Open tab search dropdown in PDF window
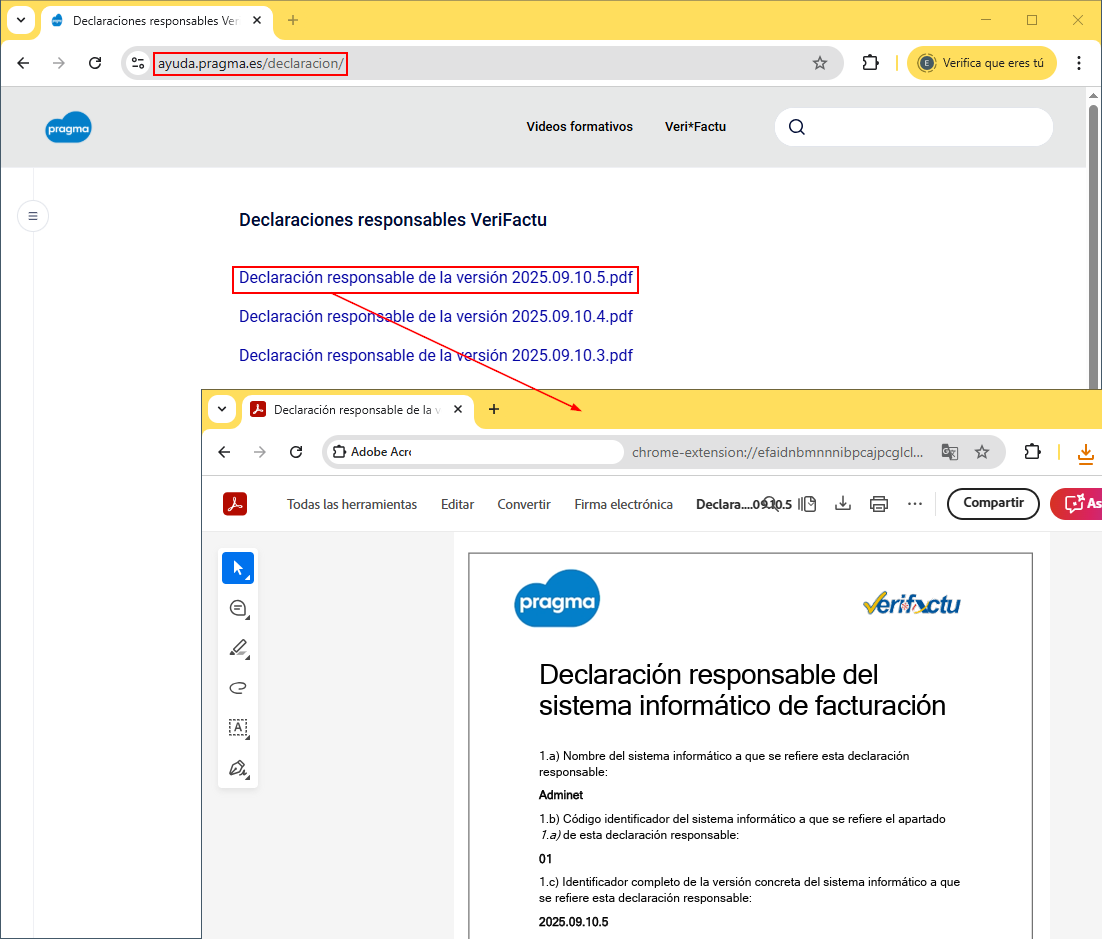Image resolution: width=1102 pixels, height=939 pixels. pos(222,409)
